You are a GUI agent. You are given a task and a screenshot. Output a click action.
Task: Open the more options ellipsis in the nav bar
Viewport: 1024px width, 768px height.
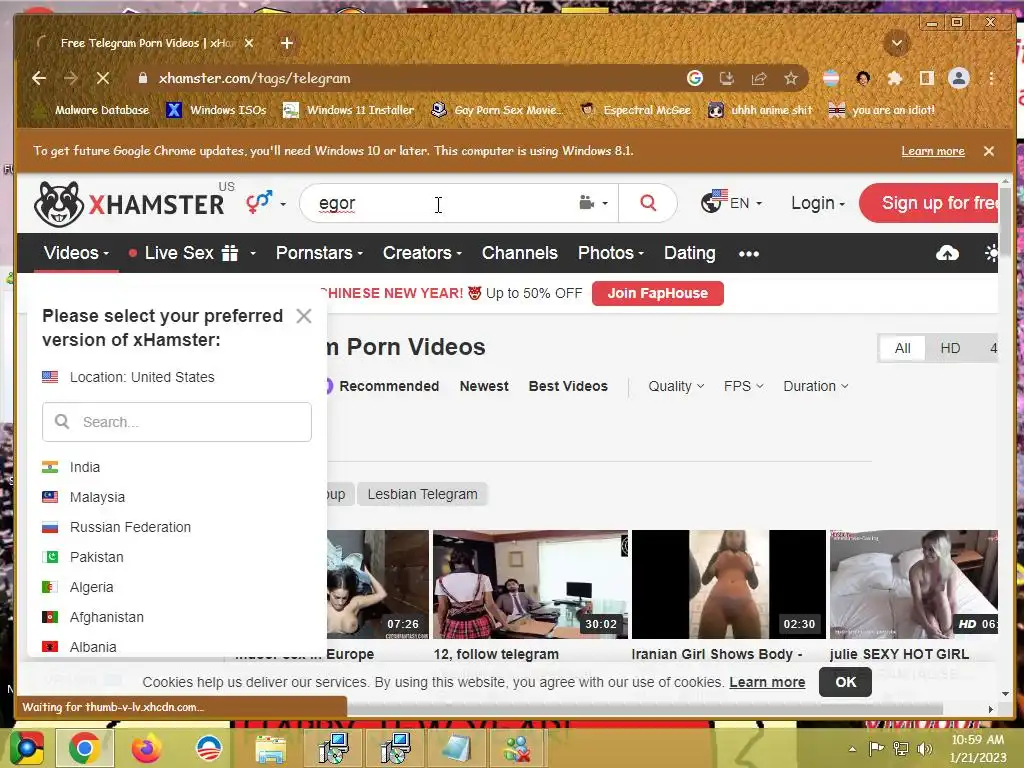(x=749, y=253)
